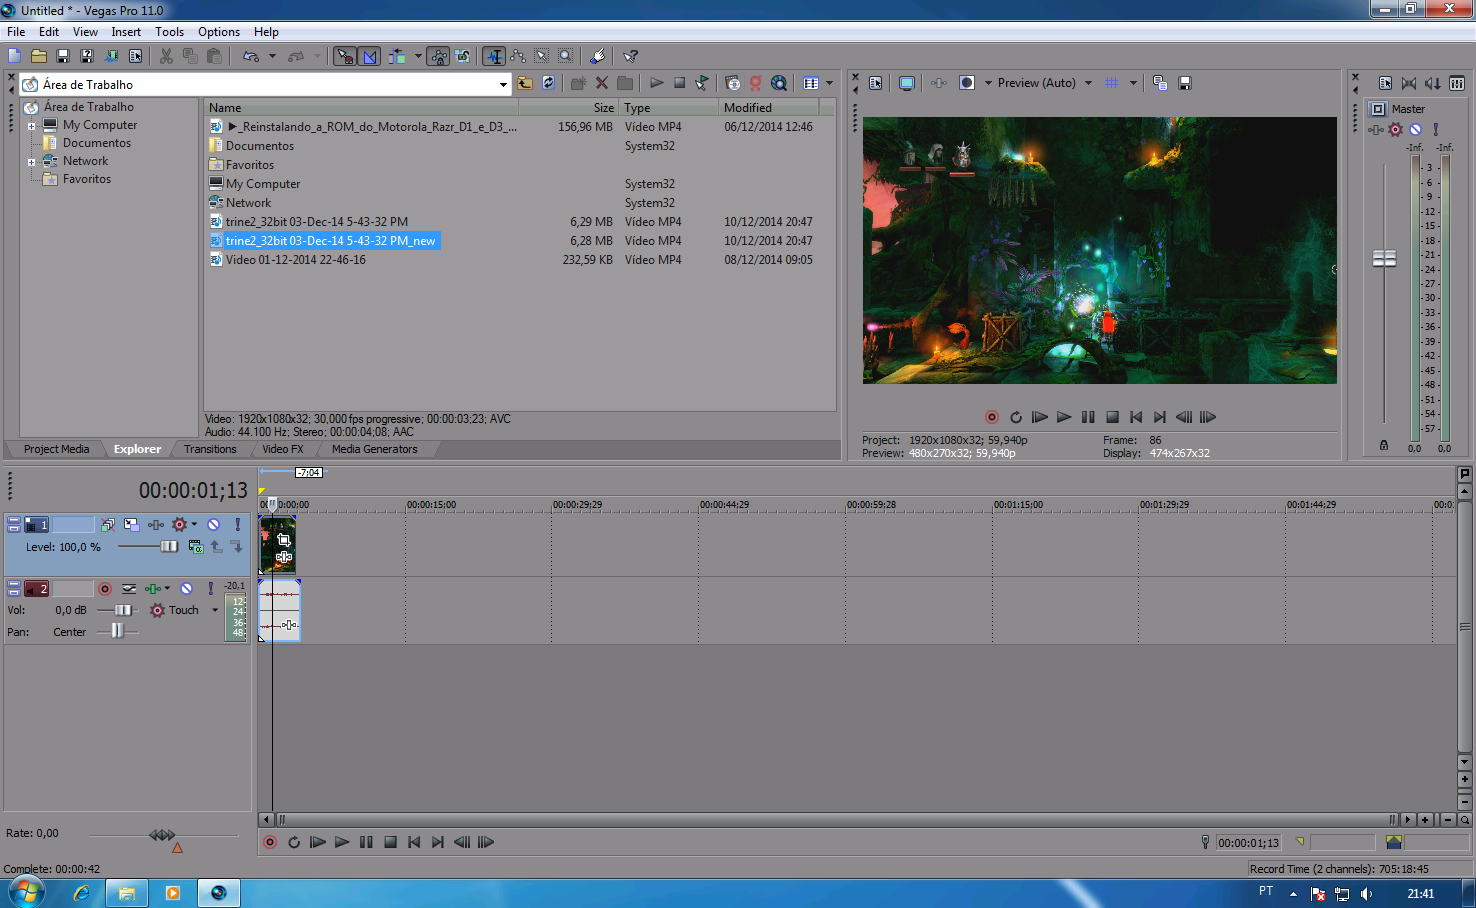This screenshot has width=1476, height=908.
Task: Go up one folder in Explorer
Action: click(525, 83)
